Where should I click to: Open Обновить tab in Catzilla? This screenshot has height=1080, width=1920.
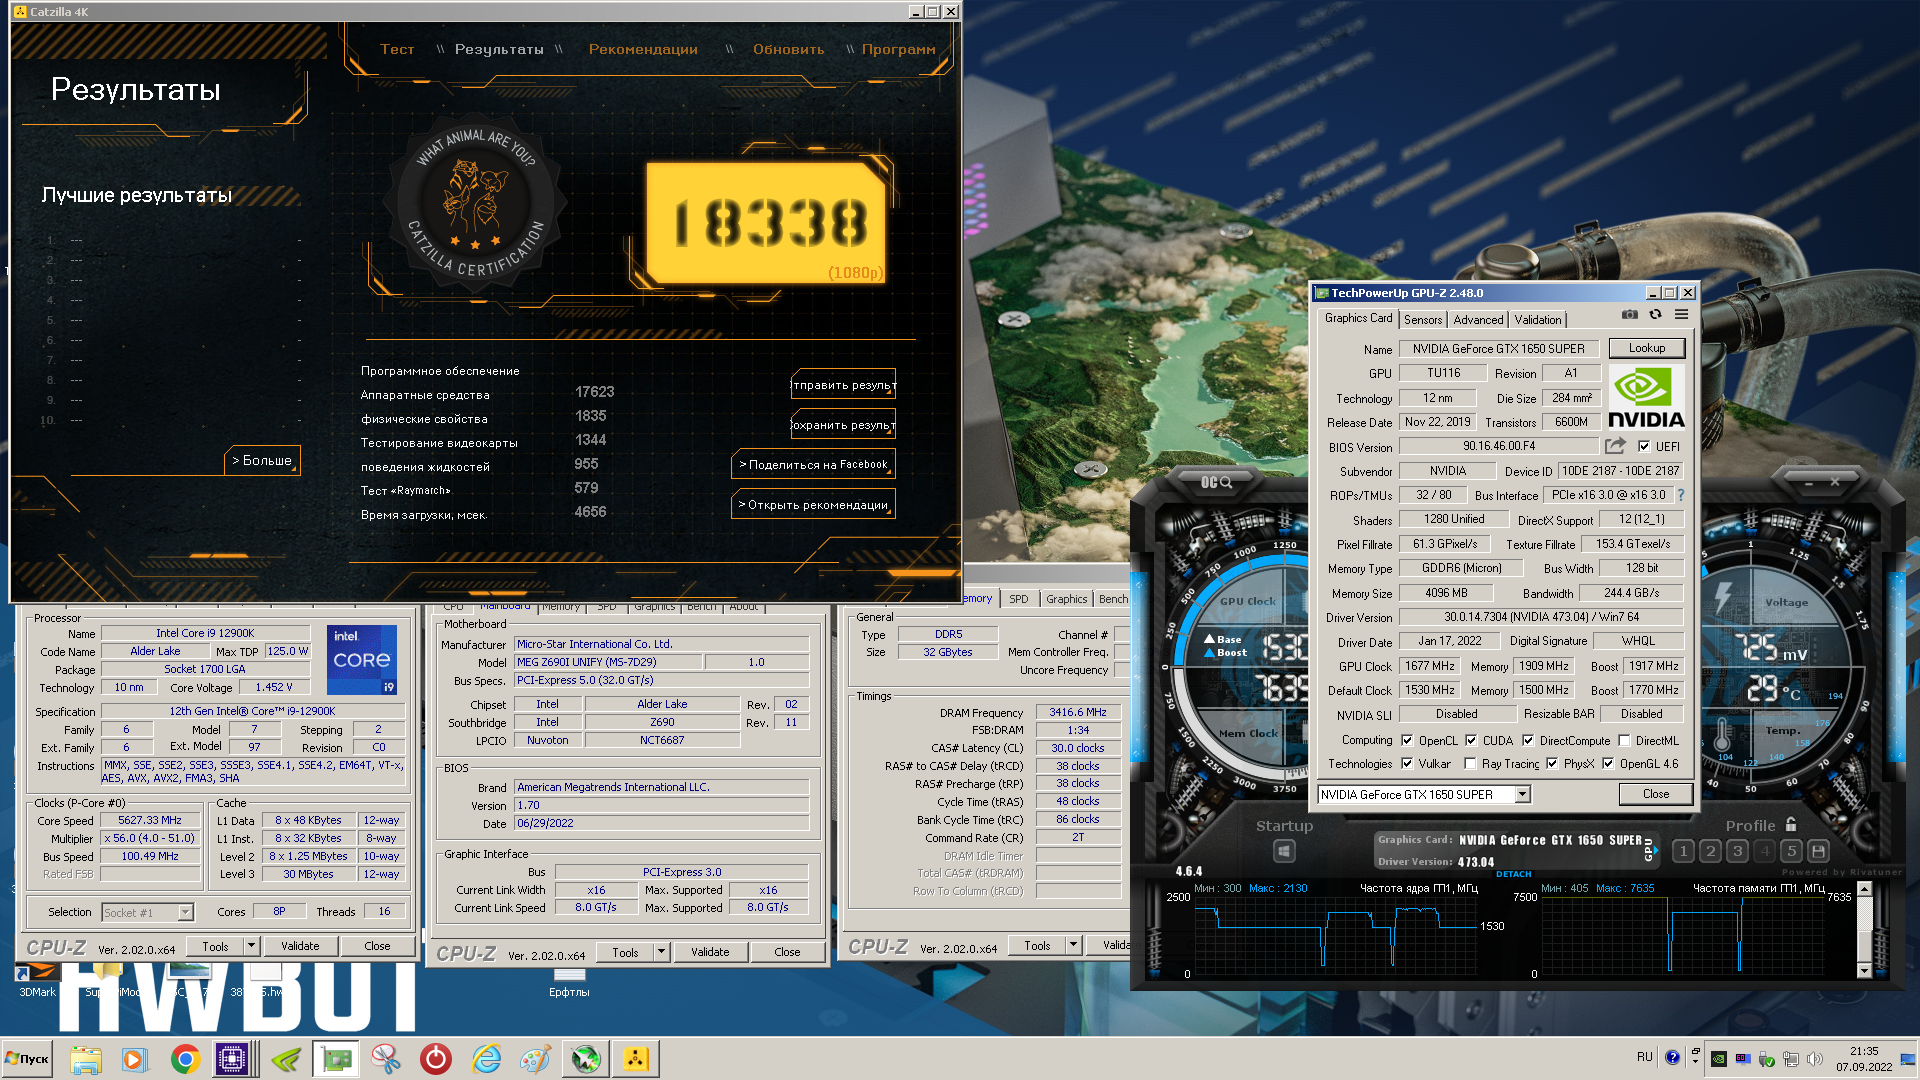[789, 49]
